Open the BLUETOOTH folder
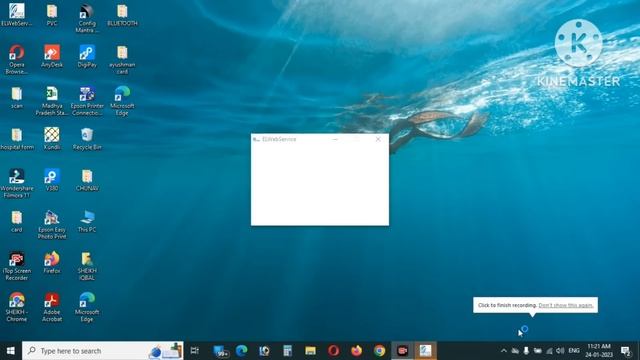The width and height of the screenshot is (640, 360). click(x=122, y=15)
